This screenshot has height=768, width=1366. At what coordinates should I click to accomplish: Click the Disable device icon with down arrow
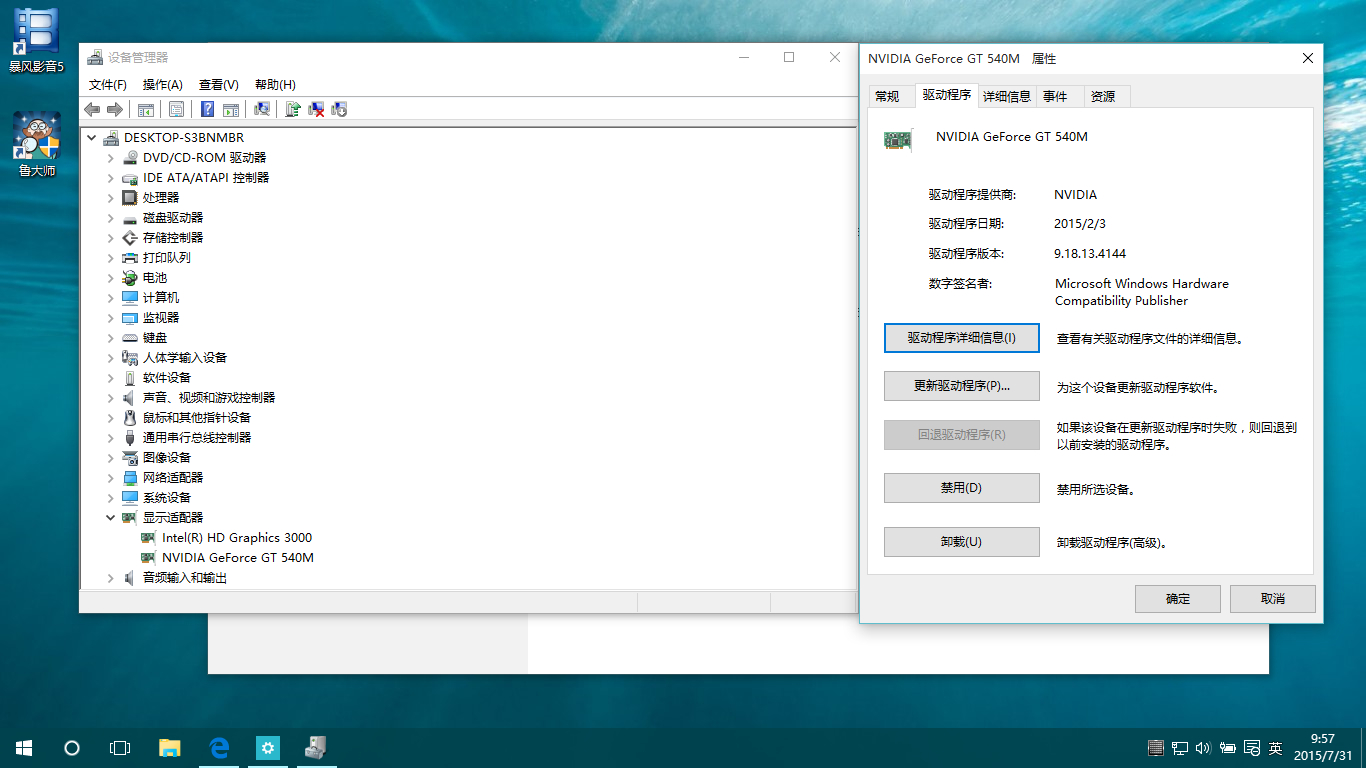coord(339,109)
